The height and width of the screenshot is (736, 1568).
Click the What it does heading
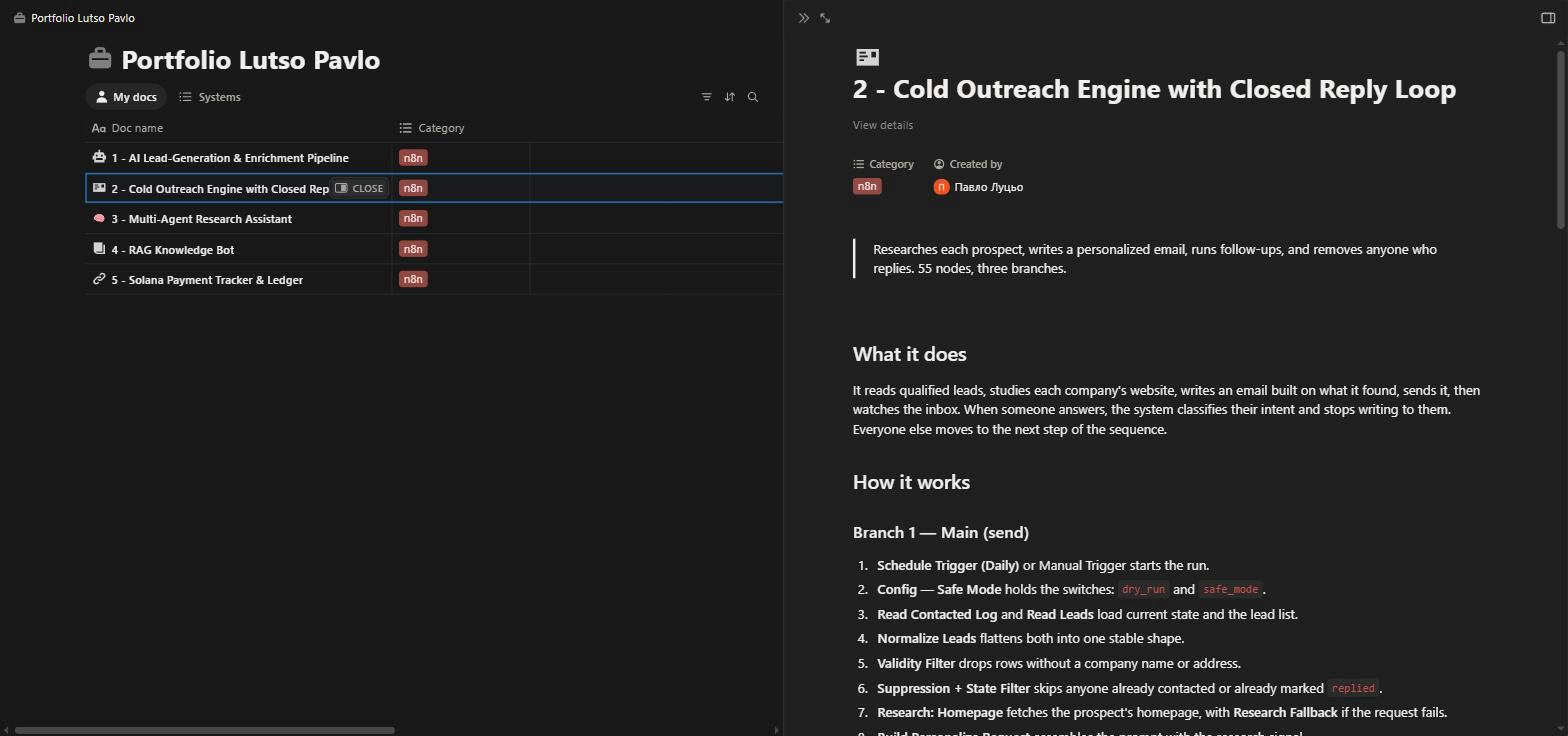909,354
